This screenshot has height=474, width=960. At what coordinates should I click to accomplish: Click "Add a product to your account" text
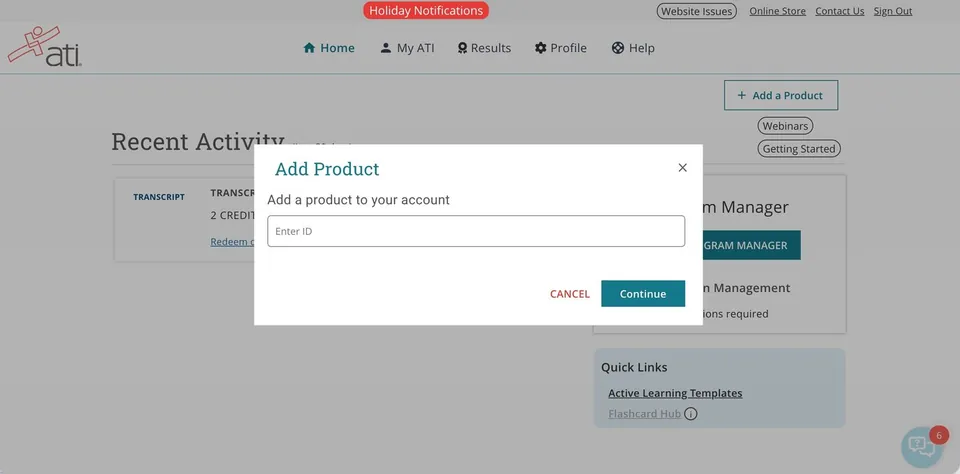(358, 200)
